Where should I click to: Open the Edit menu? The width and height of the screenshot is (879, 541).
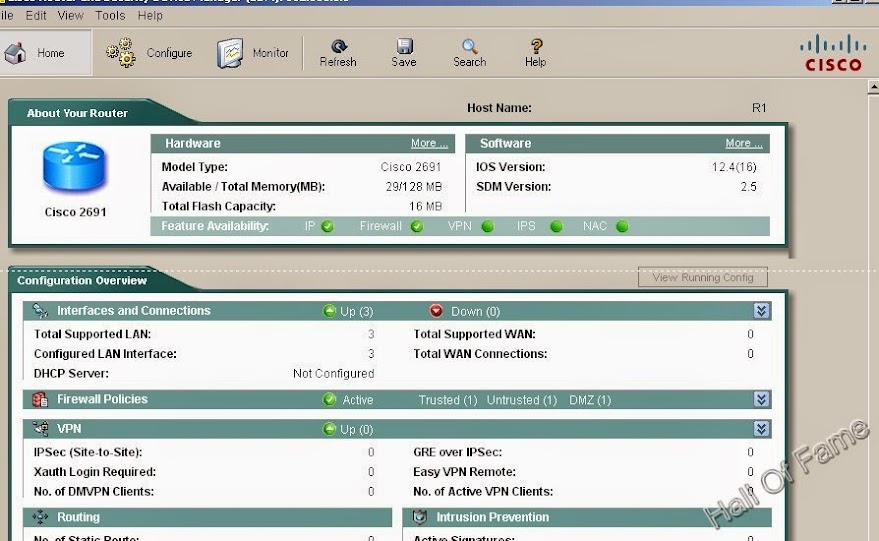click(36, 15)
